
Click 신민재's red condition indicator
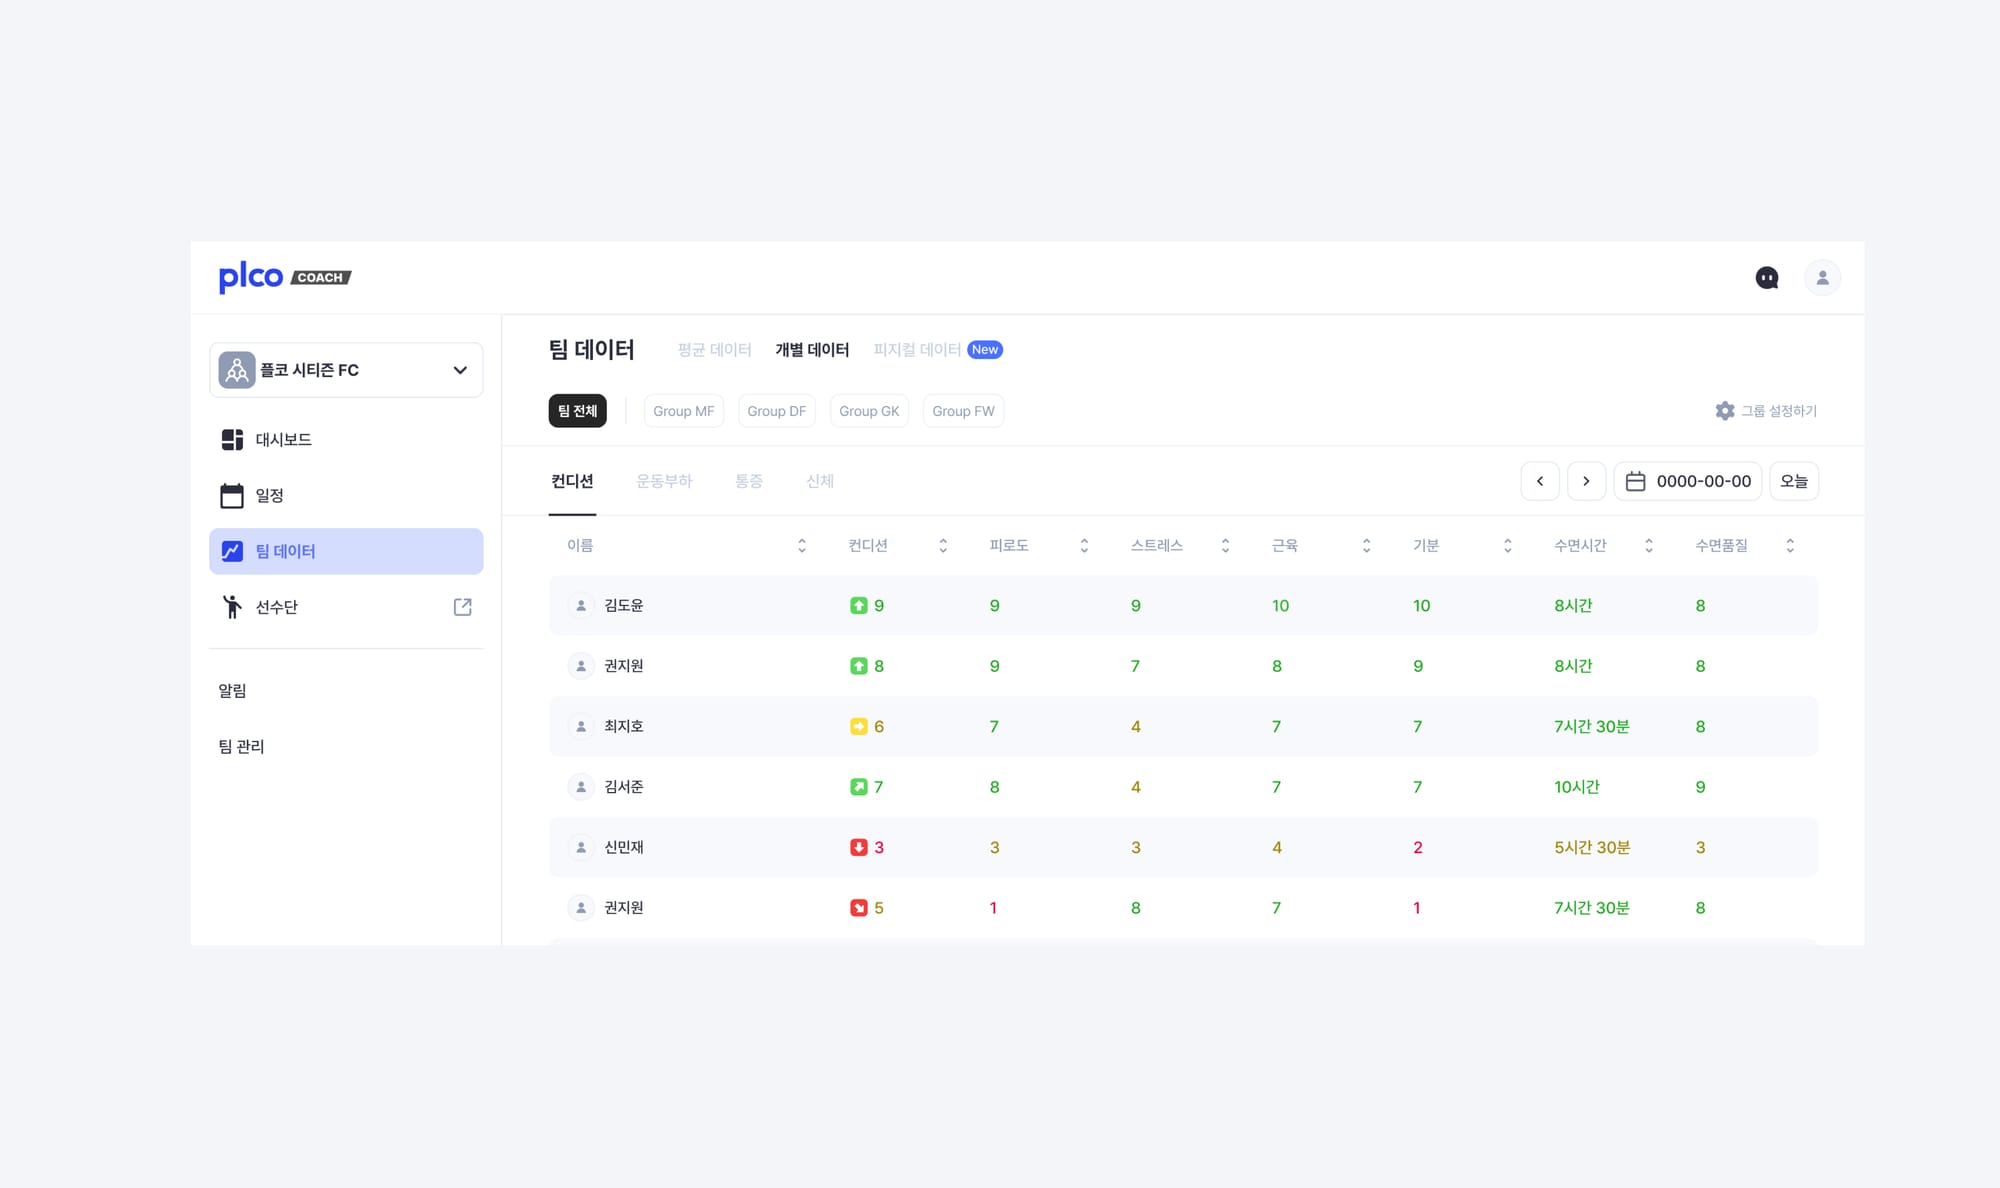(858, 848)
